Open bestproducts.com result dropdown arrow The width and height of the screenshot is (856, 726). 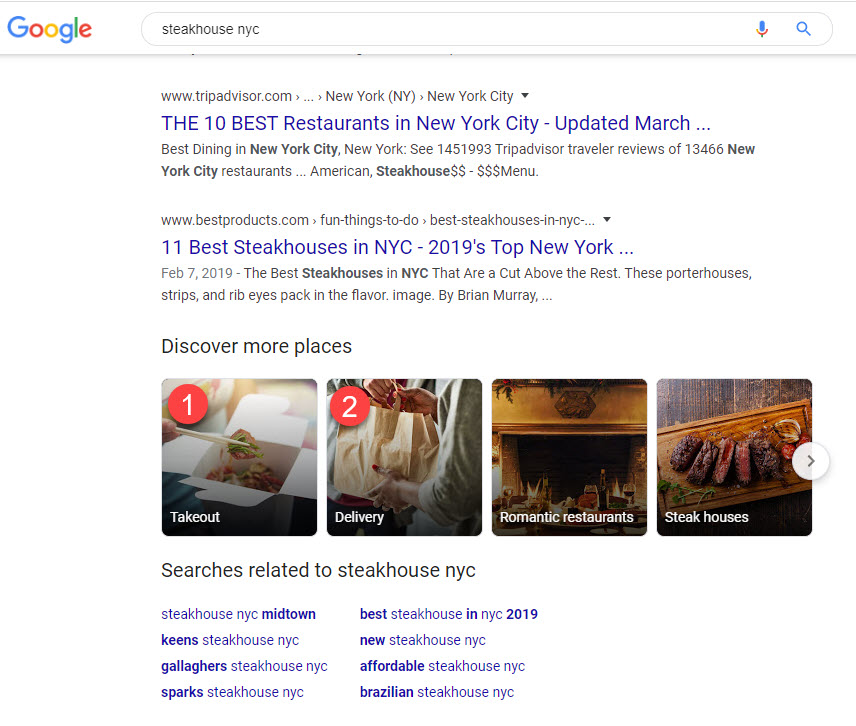coord(607,220)
